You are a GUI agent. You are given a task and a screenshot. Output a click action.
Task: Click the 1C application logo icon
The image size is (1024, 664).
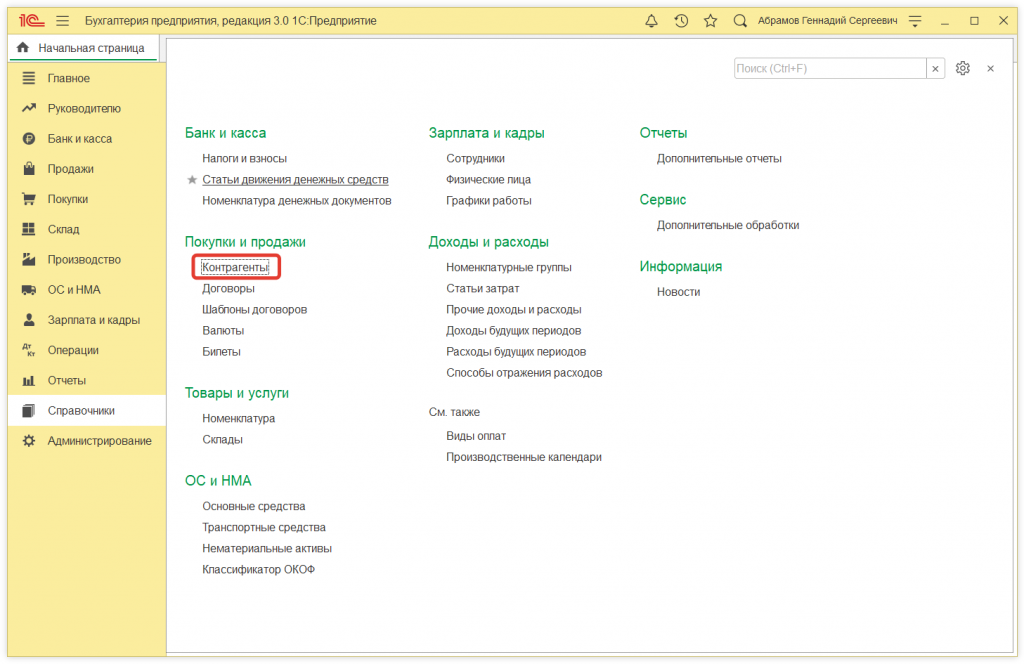tap(30, 21)
